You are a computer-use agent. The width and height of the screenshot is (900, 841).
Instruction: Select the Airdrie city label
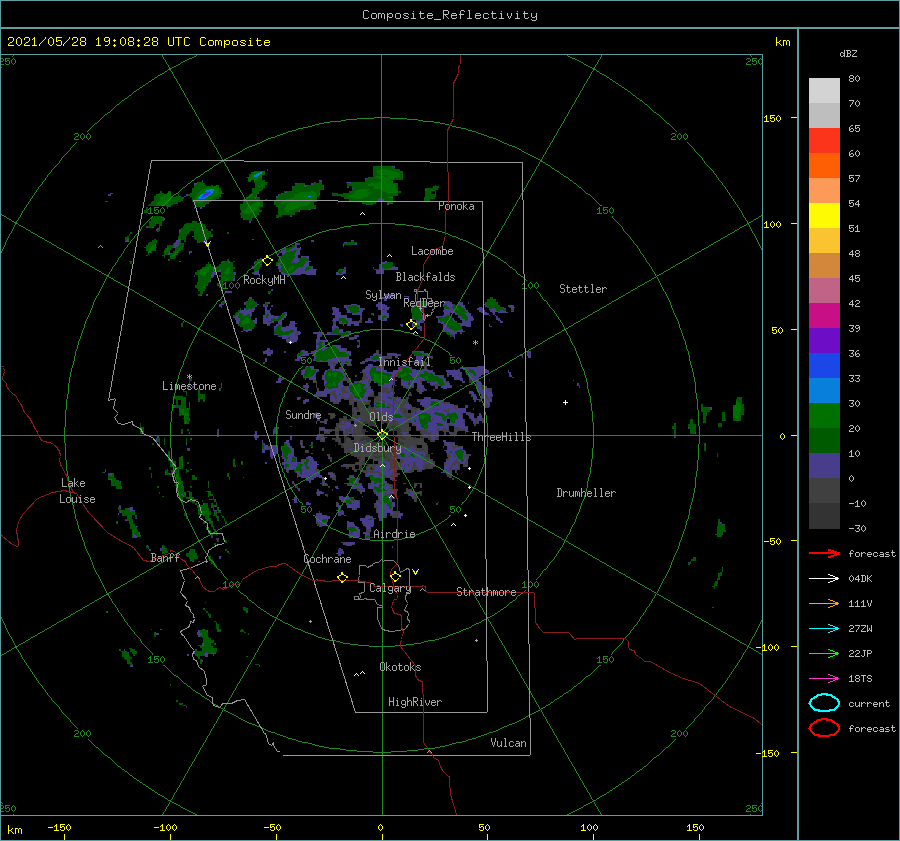point(394,534)
